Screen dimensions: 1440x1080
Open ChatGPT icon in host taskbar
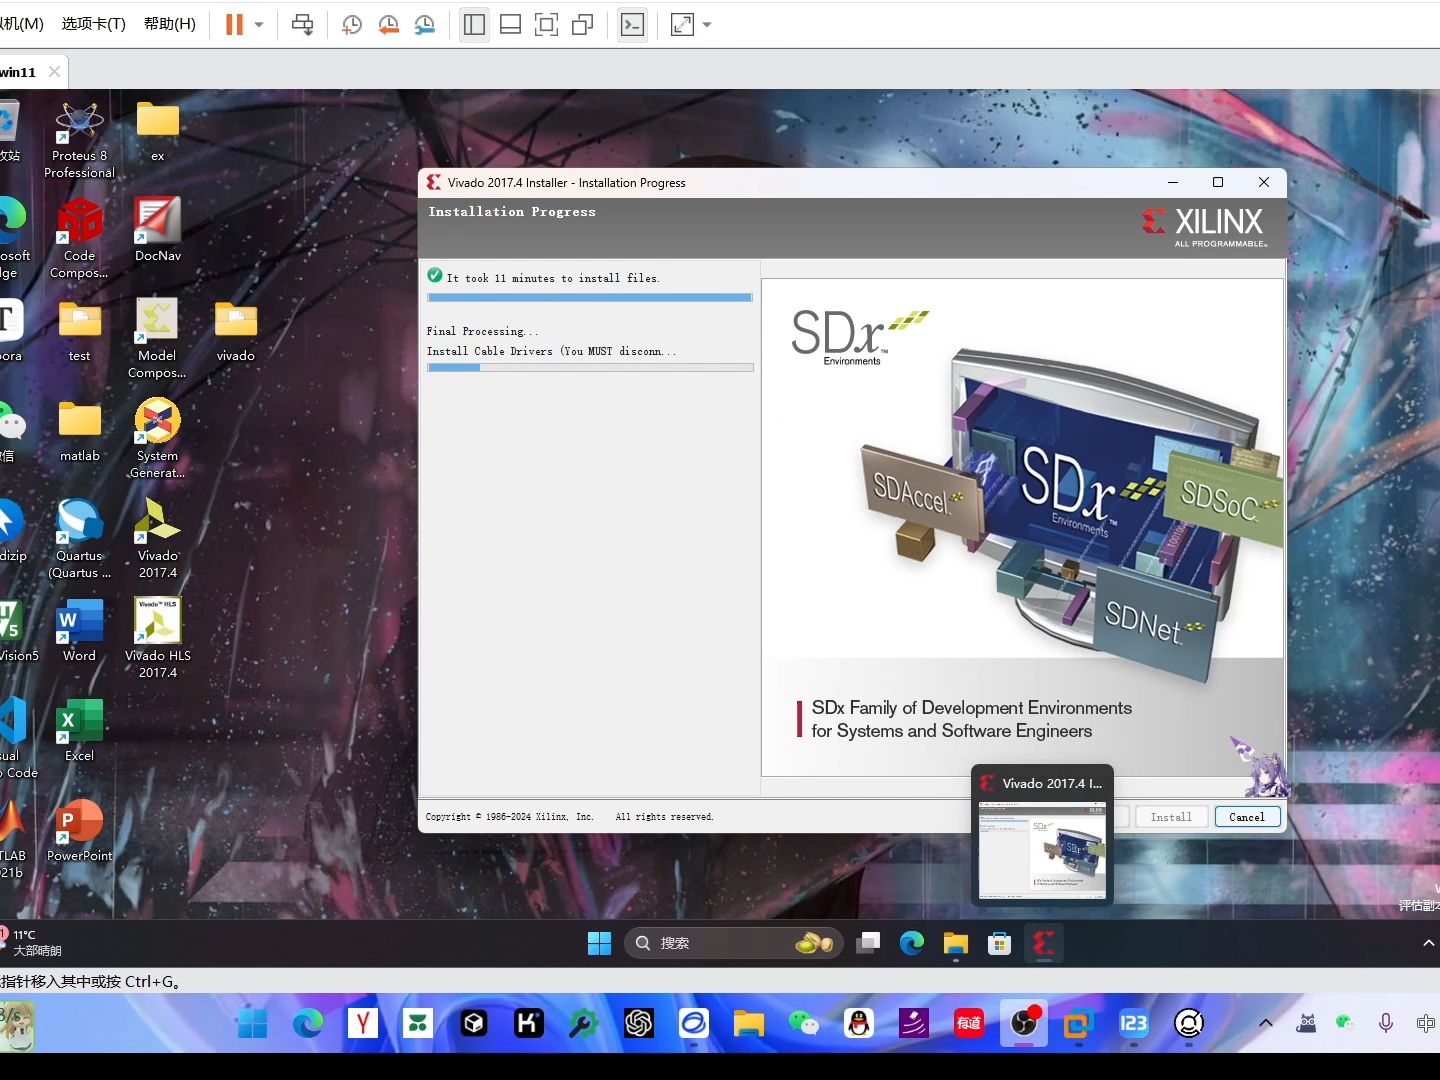(x=639, y=1023)
